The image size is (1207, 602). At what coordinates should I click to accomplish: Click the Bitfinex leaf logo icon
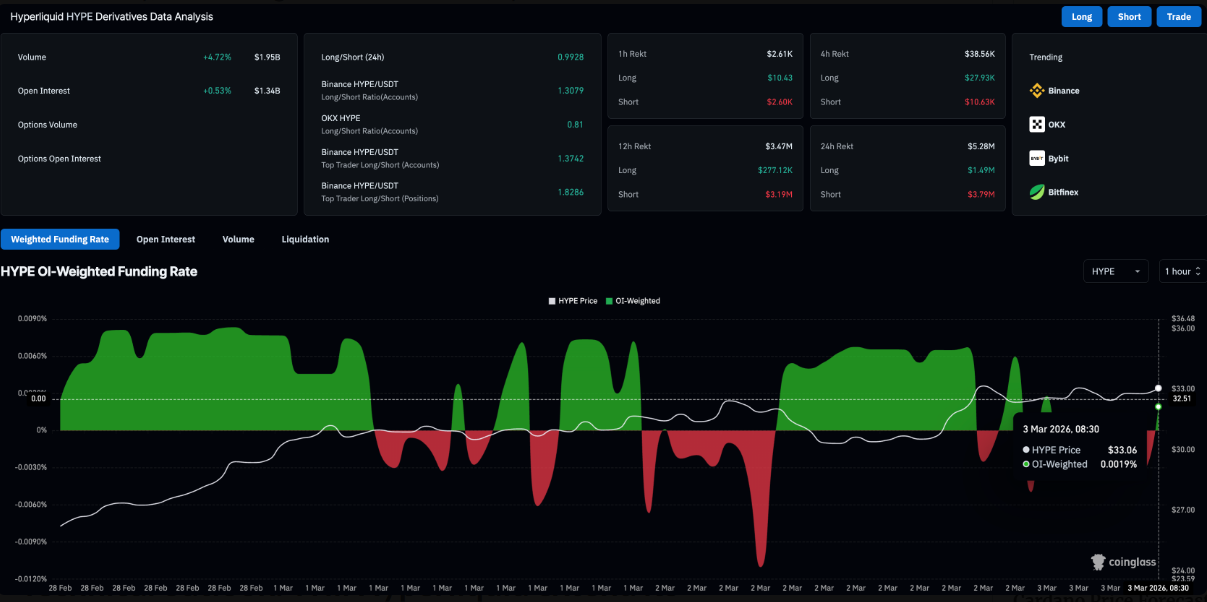click(1037, 192)
